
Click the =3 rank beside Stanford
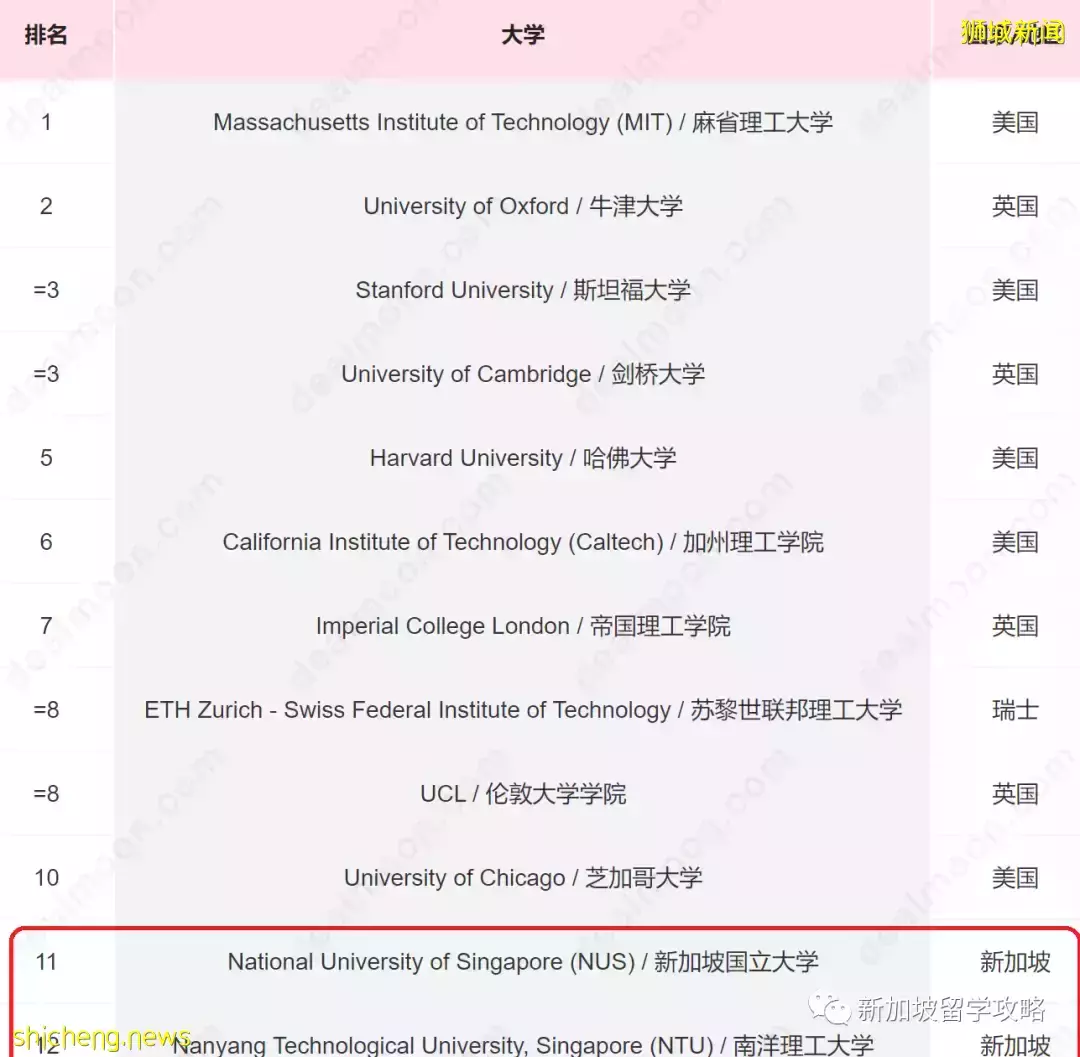point(46,291)
